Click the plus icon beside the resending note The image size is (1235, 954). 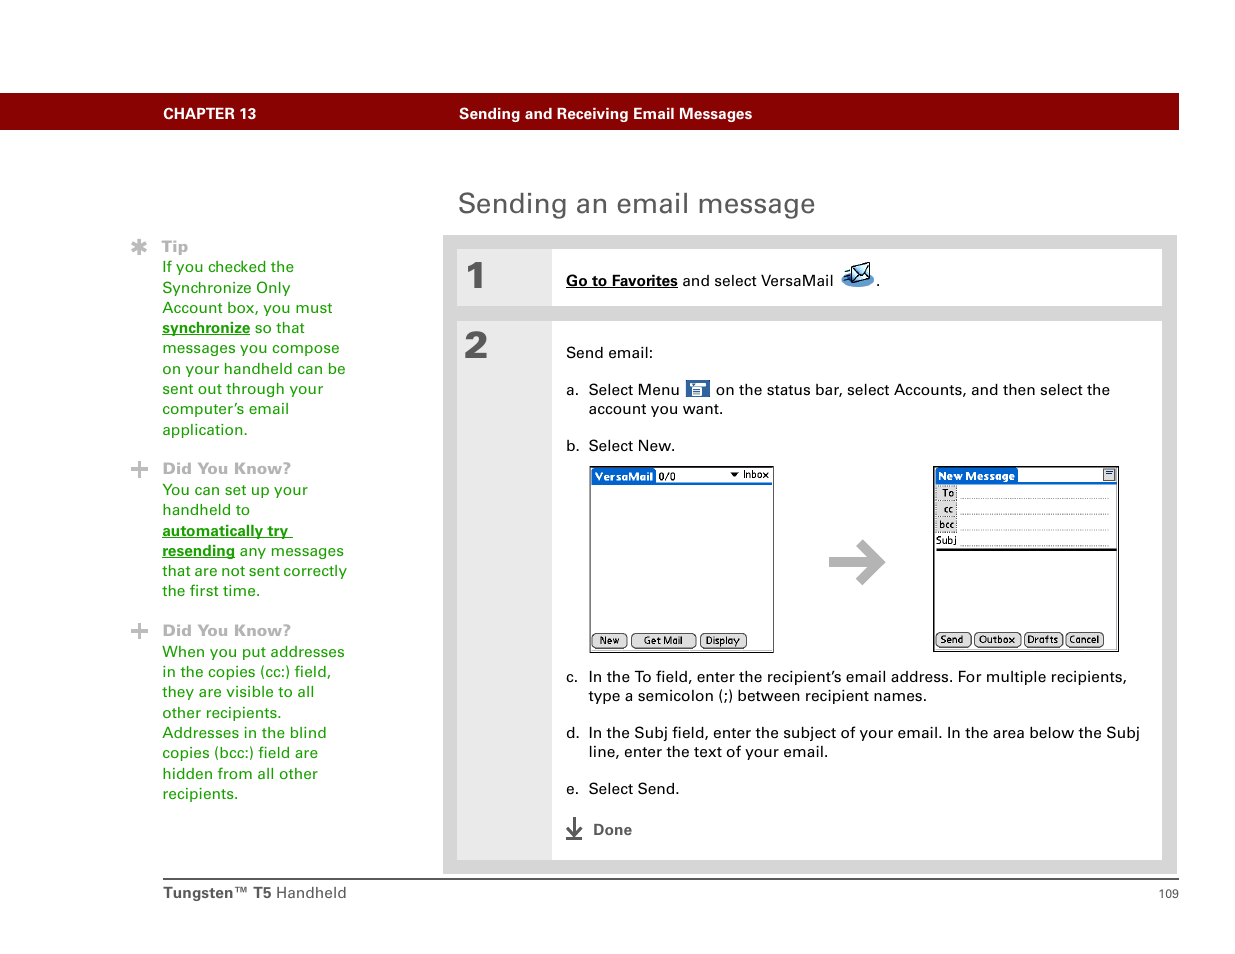(x=139, y=469)
